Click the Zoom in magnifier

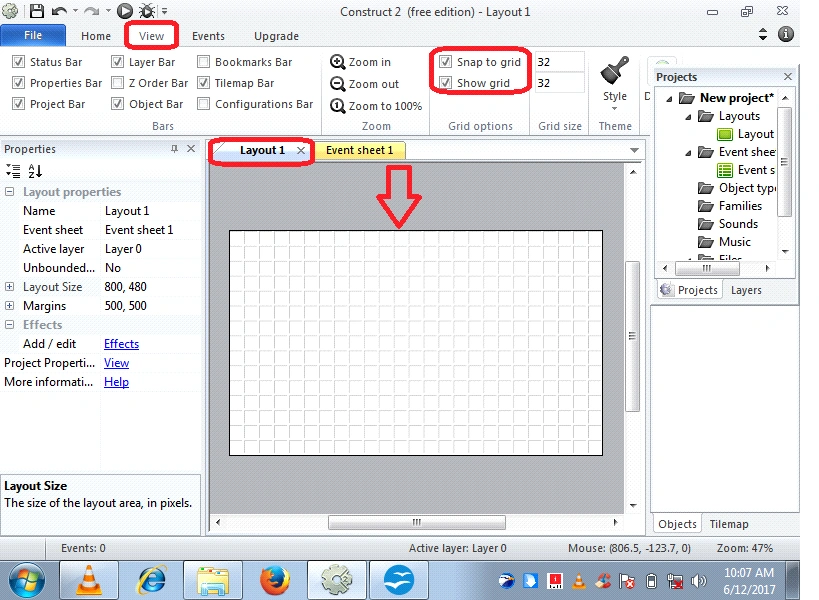(337, 62)
